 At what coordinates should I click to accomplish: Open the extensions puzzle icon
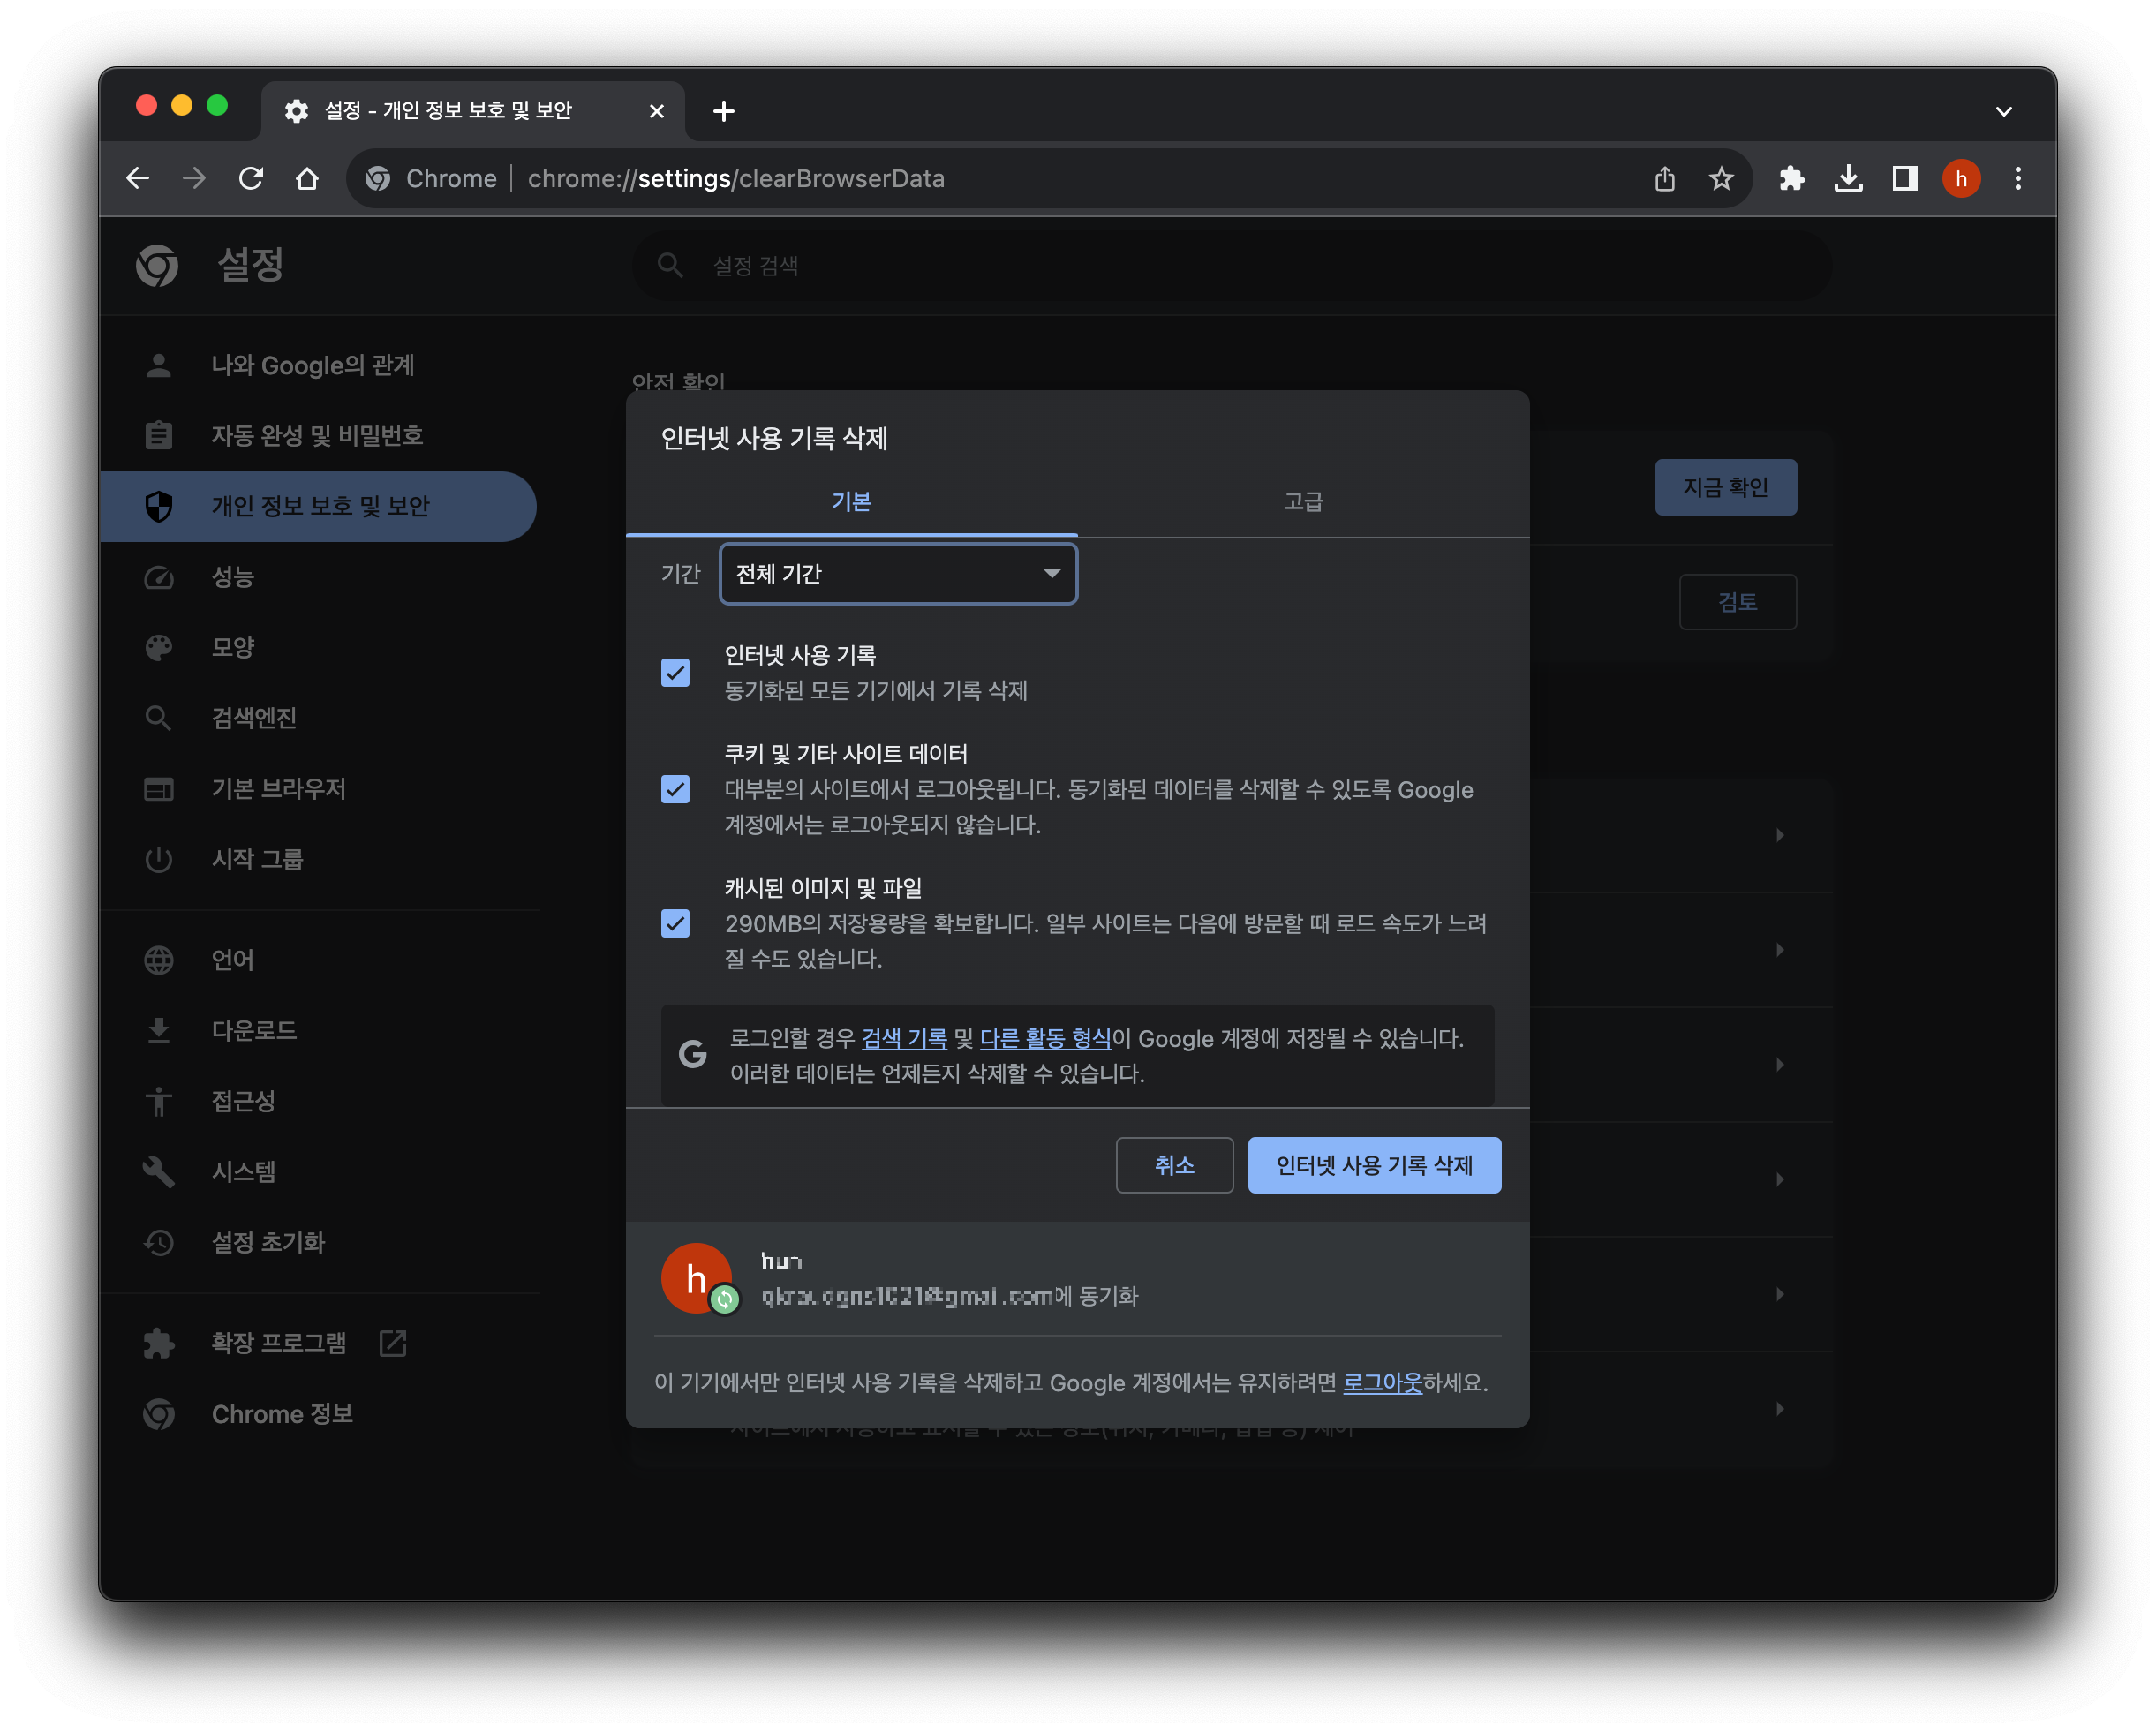coord(1791,179)
